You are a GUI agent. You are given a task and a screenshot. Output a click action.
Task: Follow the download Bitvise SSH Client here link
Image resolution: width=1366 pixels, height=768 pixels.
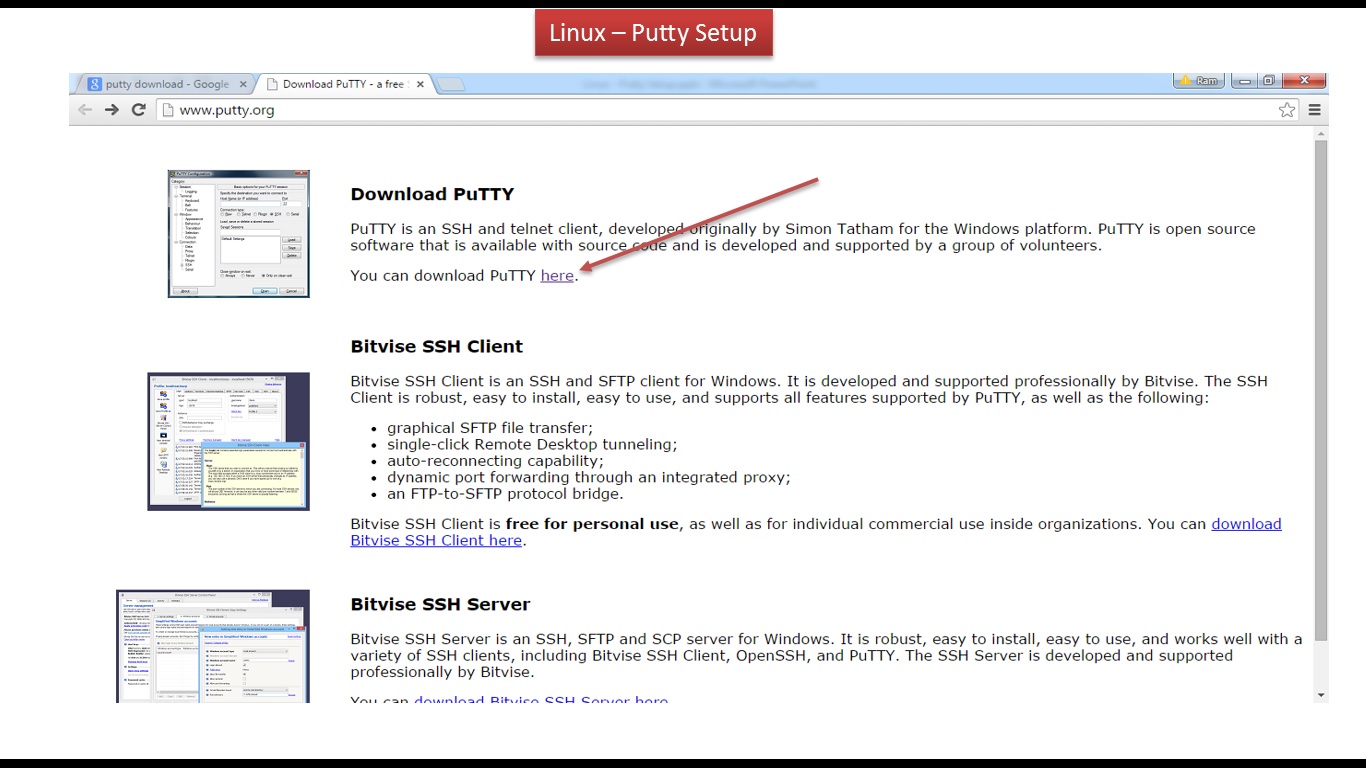coord(816,532)
